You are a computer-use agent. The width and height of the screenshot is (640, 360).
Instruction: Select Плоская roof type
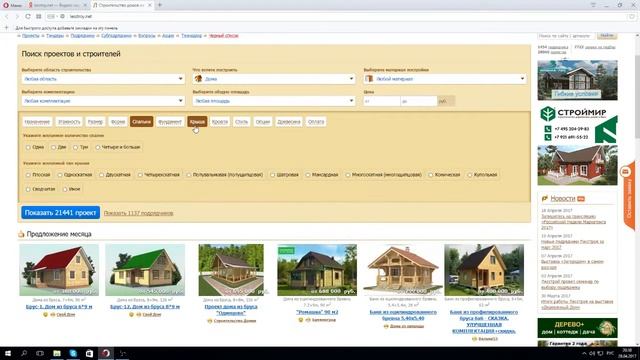coord(28,175)
